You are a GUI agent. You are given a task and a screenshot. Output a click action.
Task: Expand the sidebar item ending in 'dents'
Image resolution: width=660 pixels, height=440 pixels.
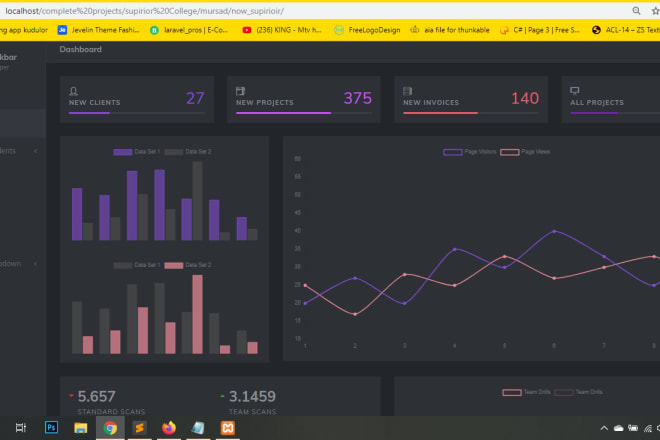(x=35, y=151)
